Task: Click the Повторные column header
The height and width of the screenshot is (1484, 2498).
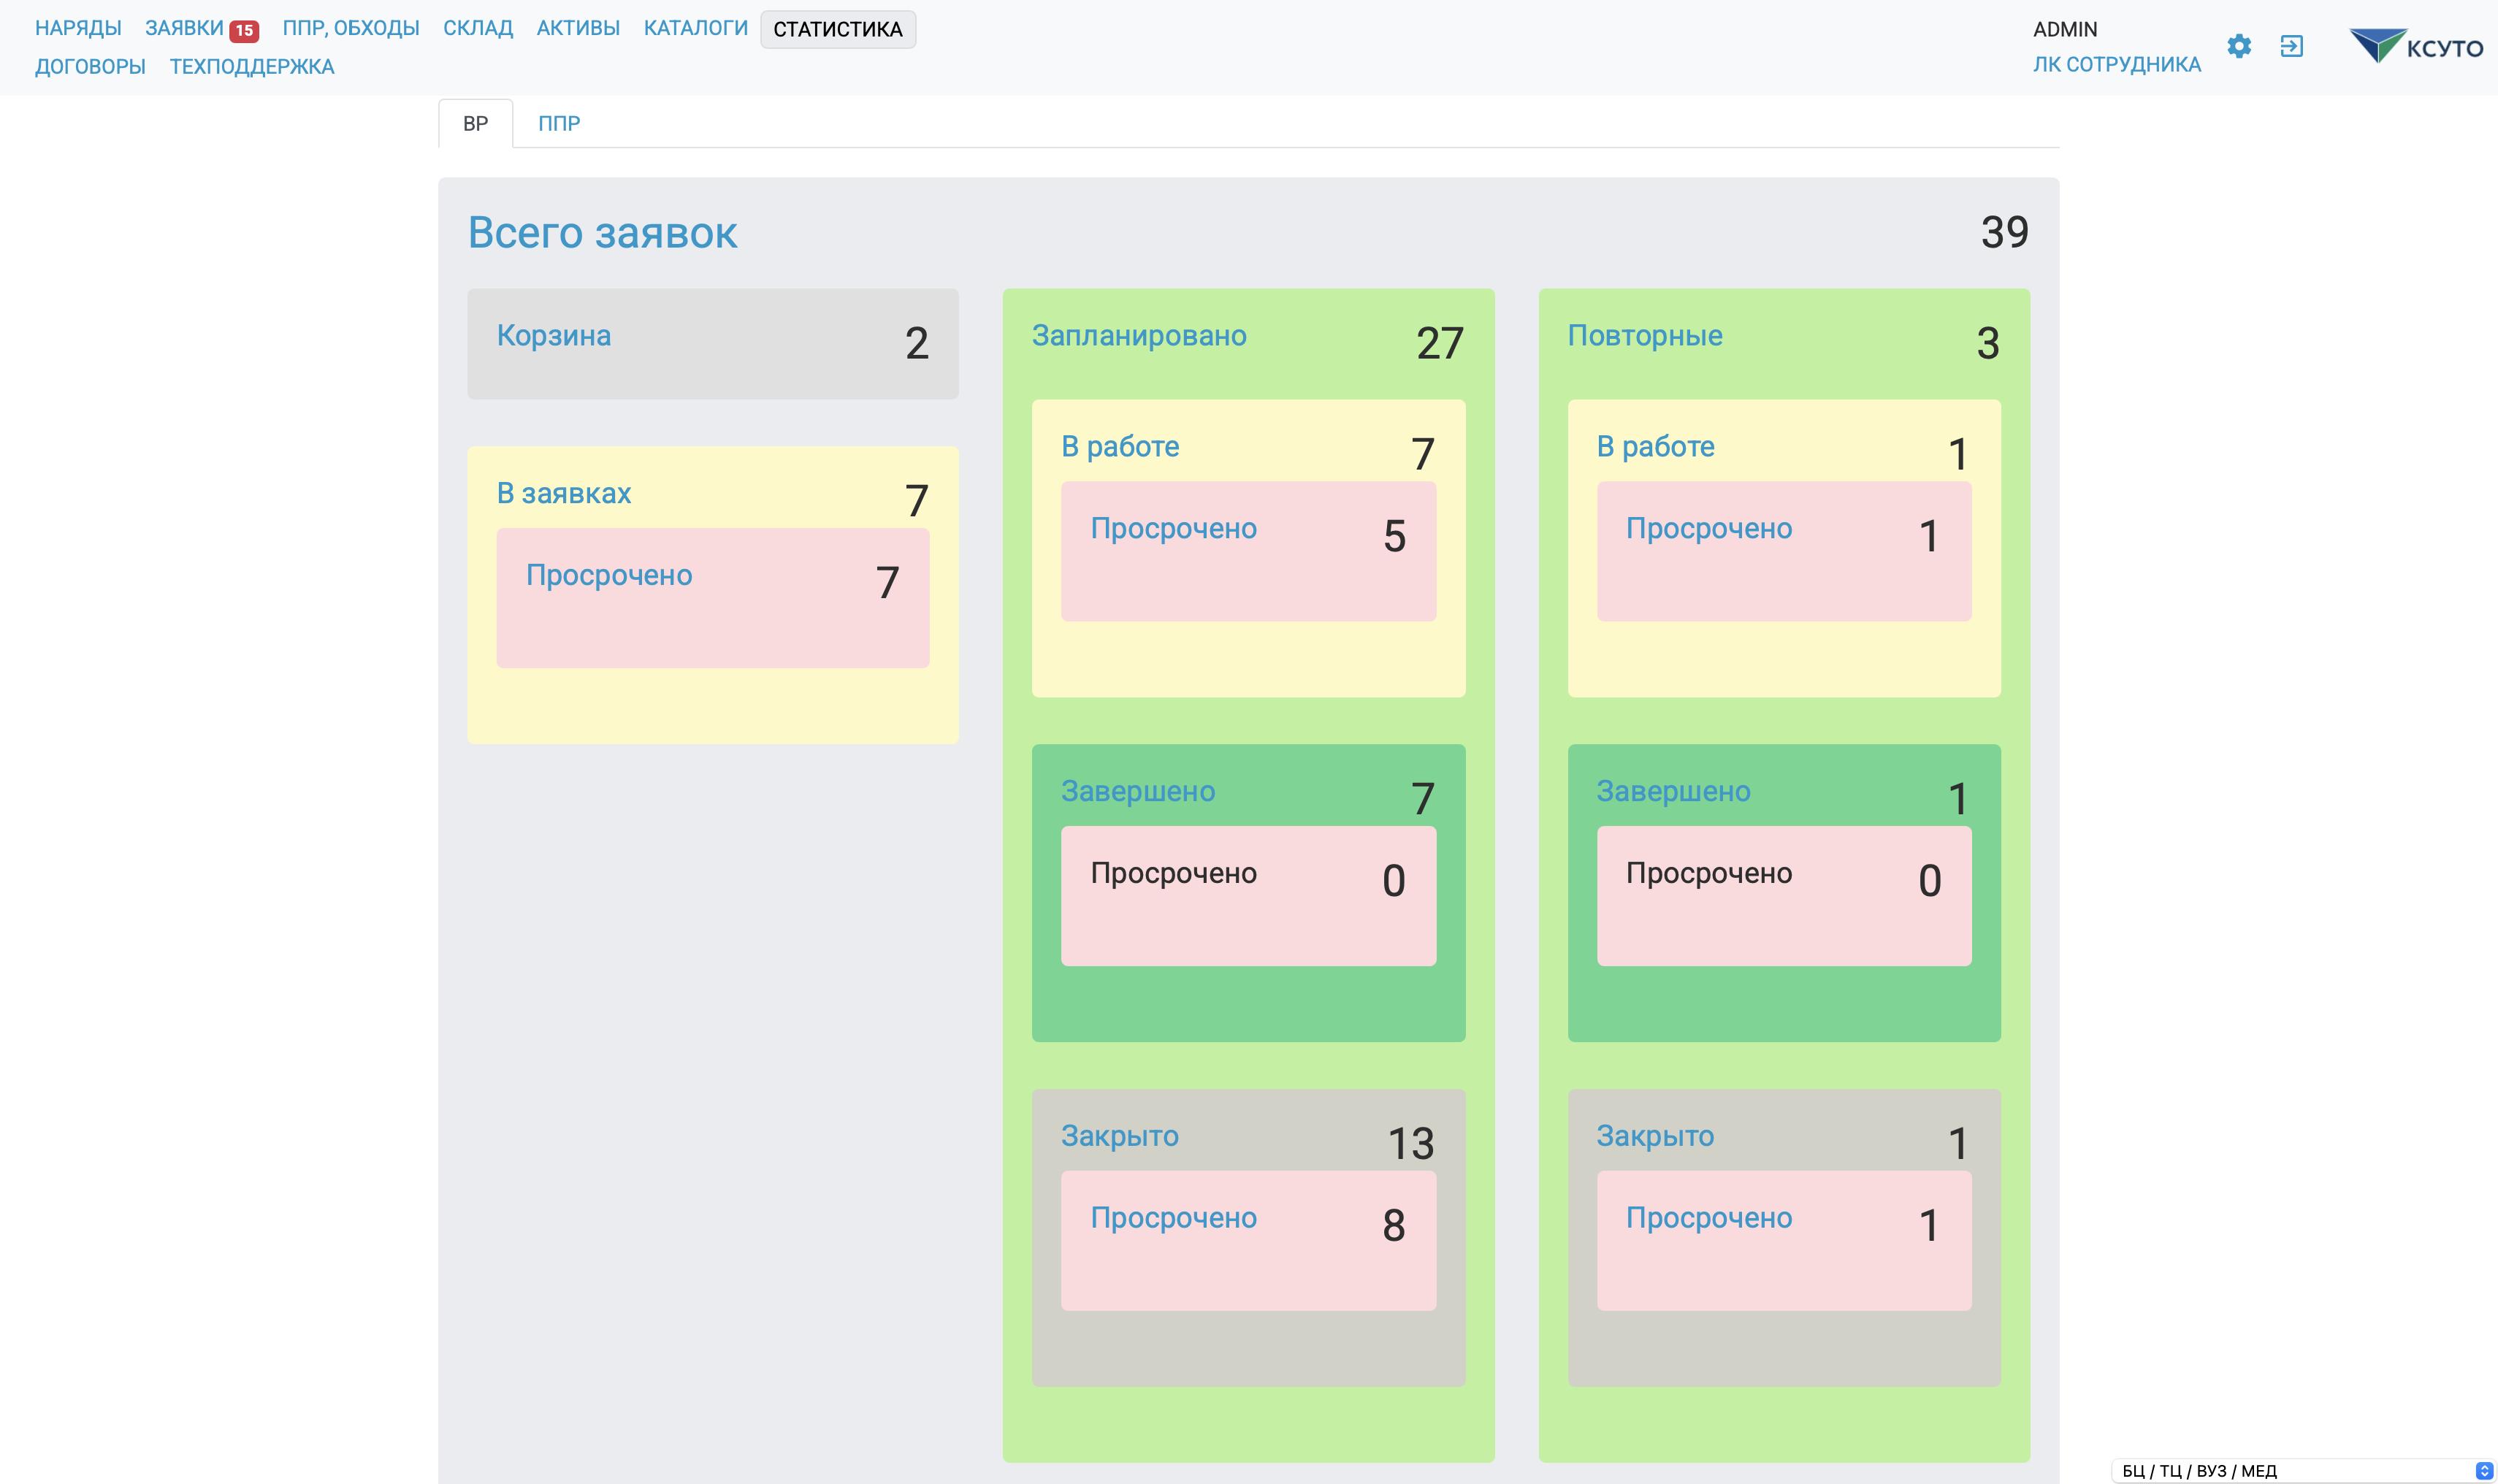Action: pos(1644,335)
